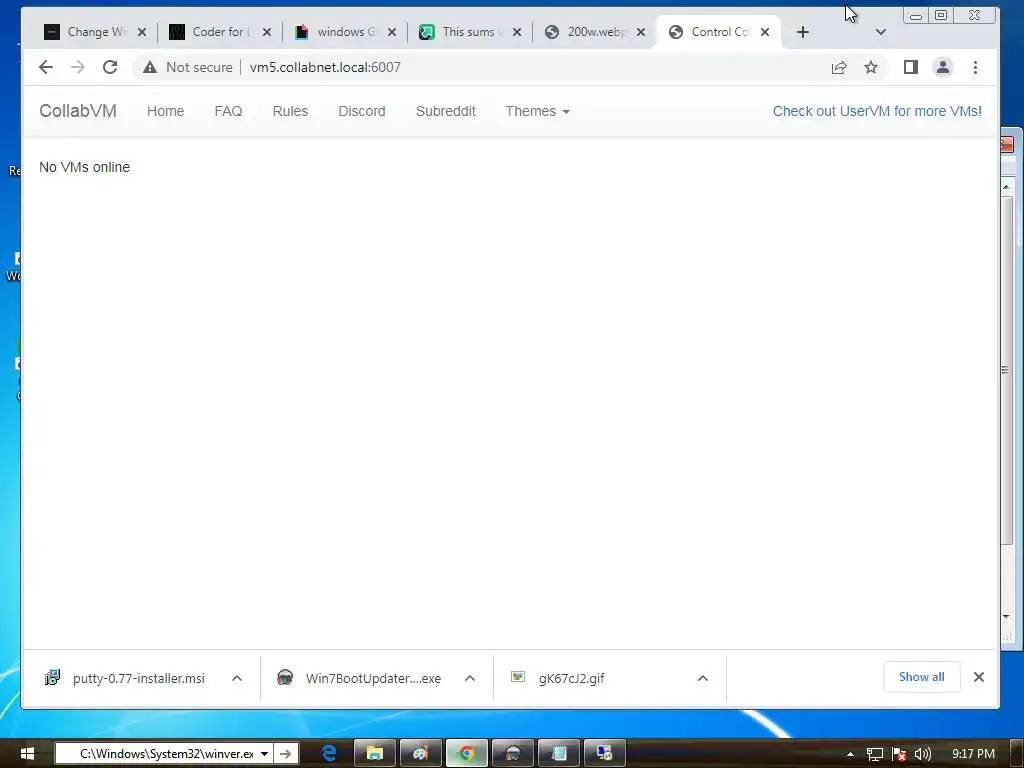
Task: Open Chrome side panel
Action: point(910,67)
